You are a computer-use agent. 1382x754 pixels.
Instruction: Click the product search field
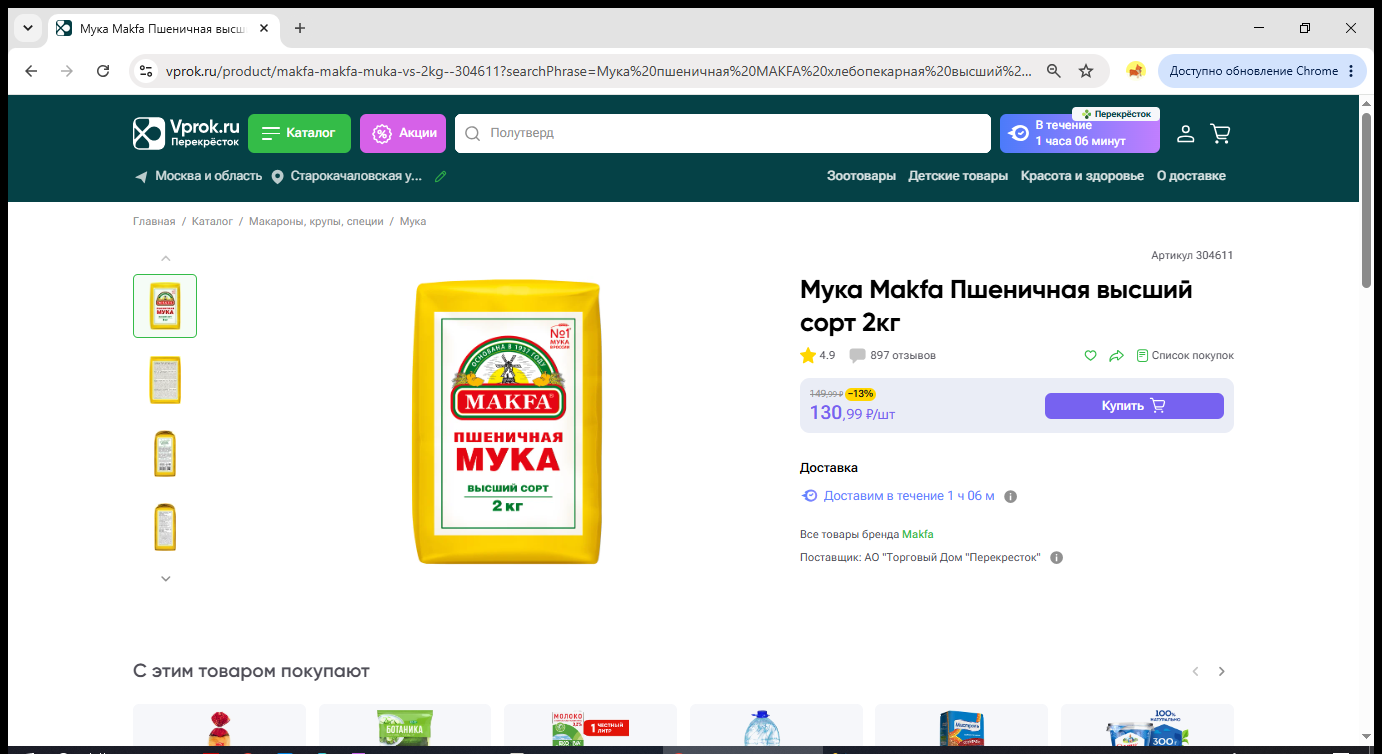722,133
